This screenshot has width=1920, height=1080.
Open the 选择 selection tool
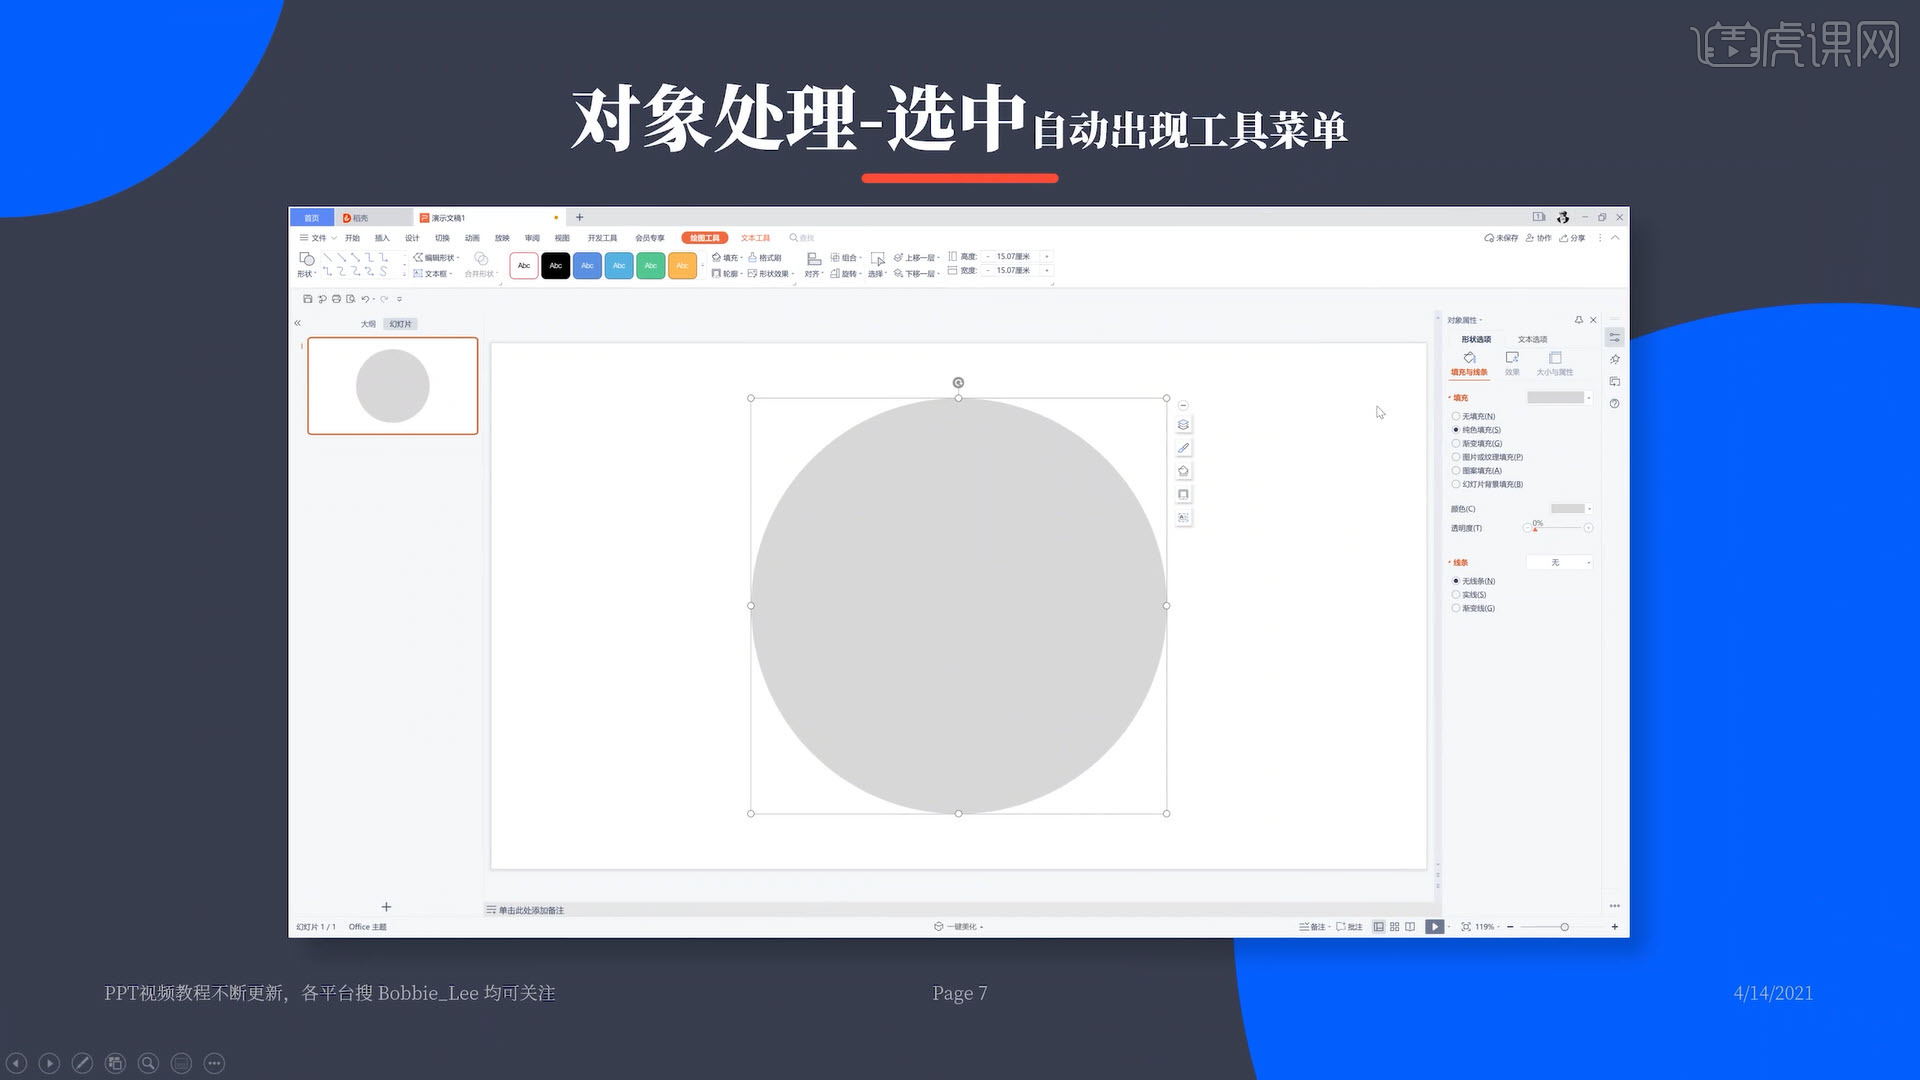point(877,265)
